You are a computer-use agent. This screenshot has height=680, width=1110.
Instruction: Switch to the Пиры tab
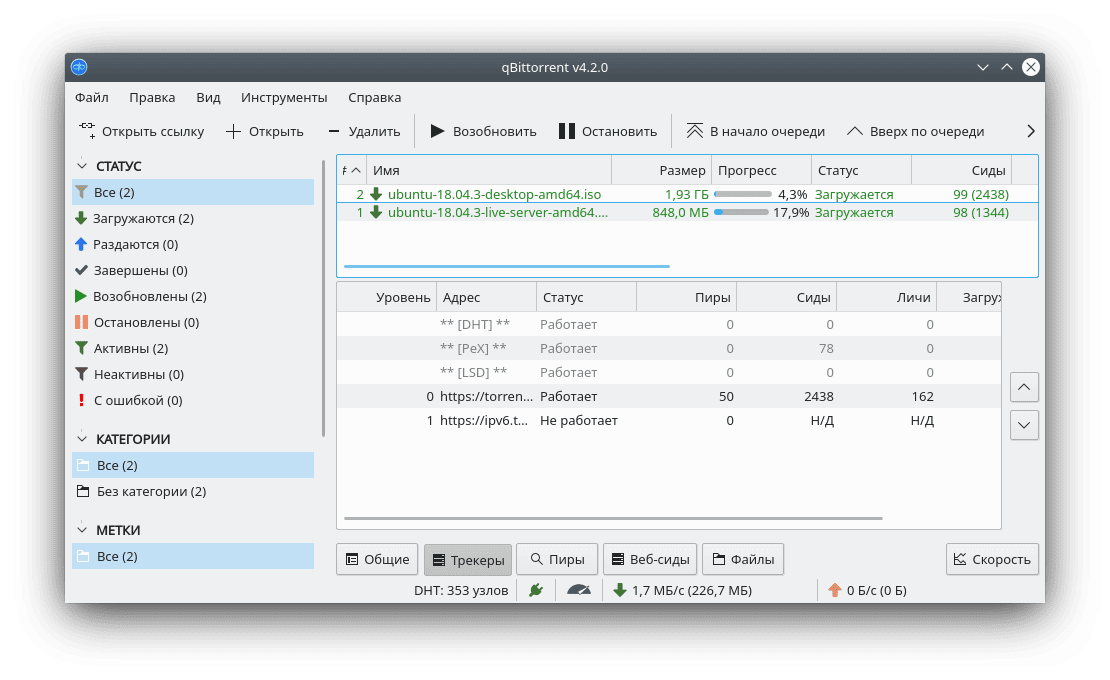557,559
